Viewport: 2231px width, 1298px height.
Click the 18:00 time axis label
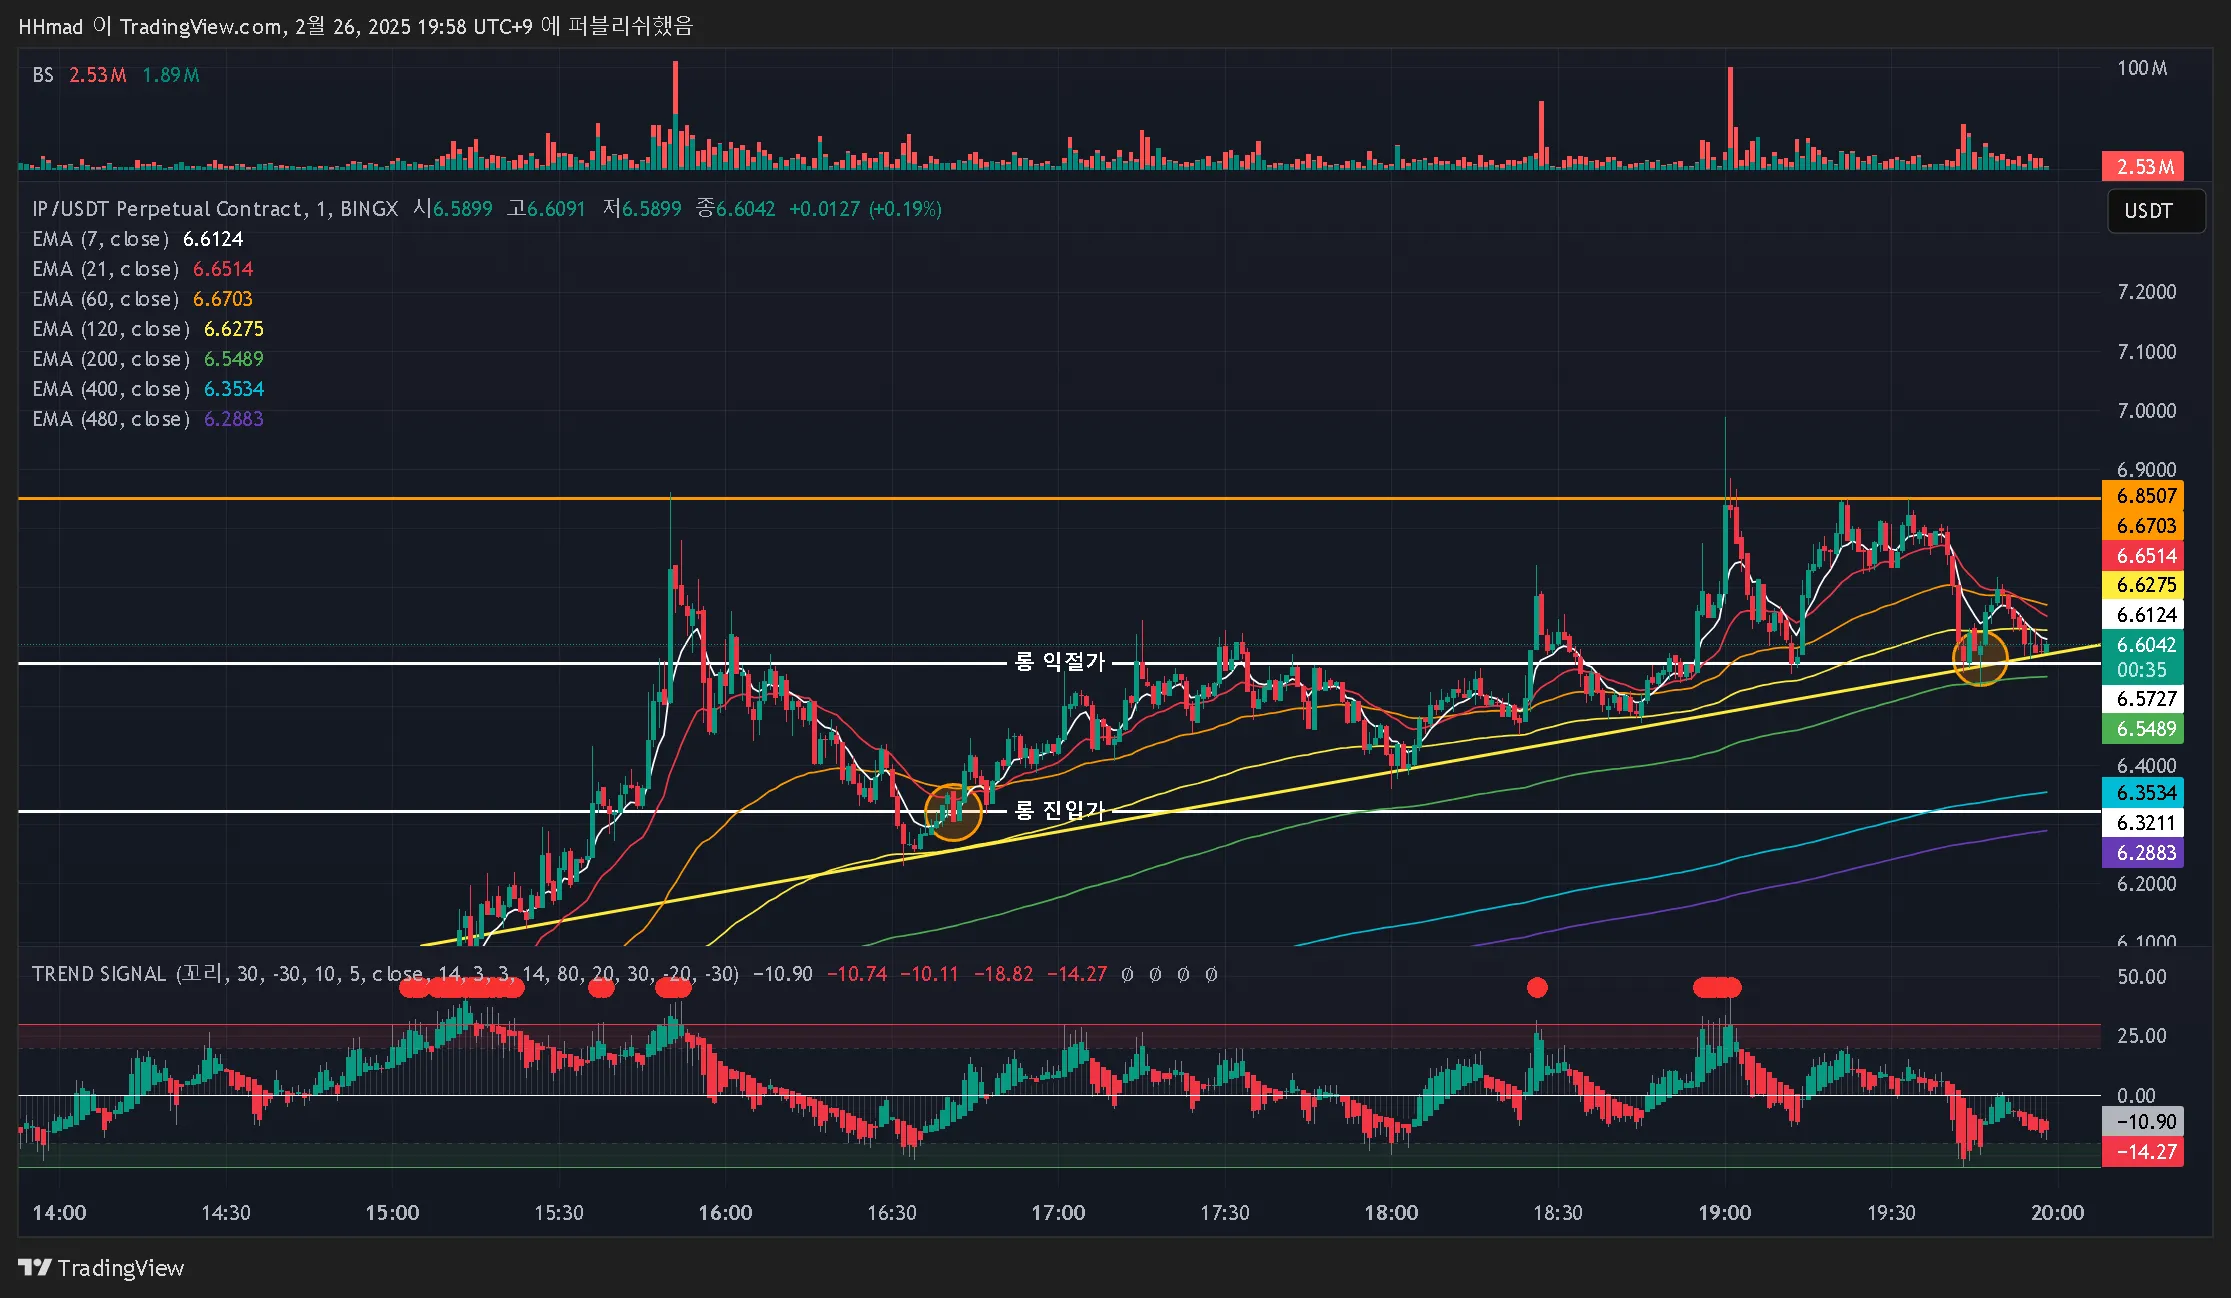tap(1391, 1213)
